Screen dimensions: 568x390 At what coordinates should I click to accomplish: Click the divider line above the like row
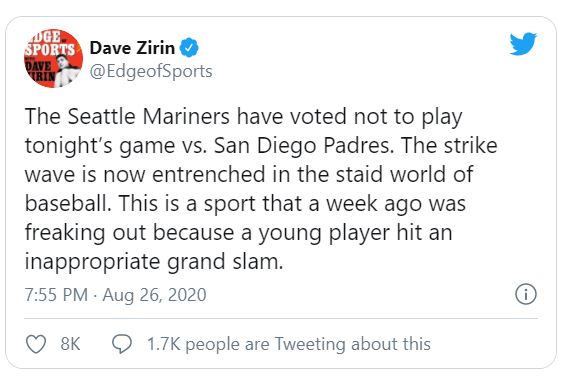pos(281,319)
